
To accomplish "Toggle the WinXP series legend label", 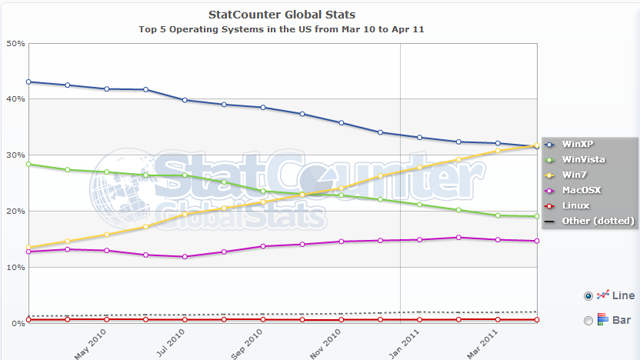I will [577, 144].
